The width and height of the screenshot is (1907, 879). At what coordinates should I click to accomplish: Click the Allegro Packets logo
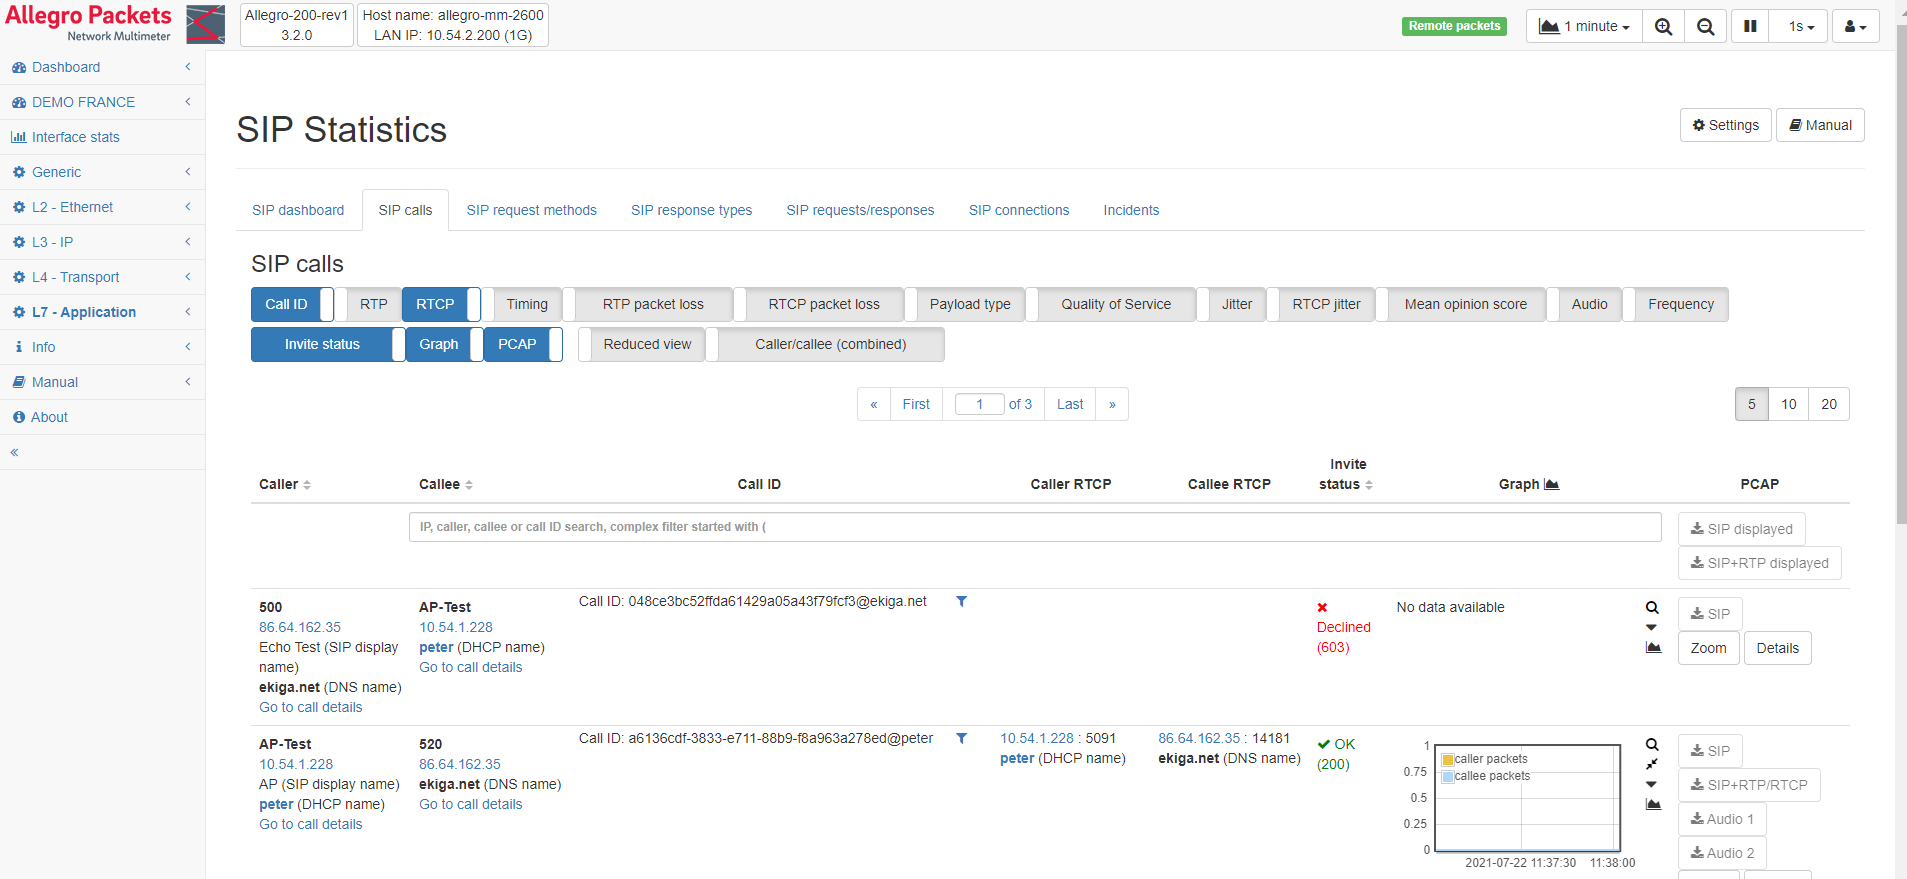pos(115,24)
